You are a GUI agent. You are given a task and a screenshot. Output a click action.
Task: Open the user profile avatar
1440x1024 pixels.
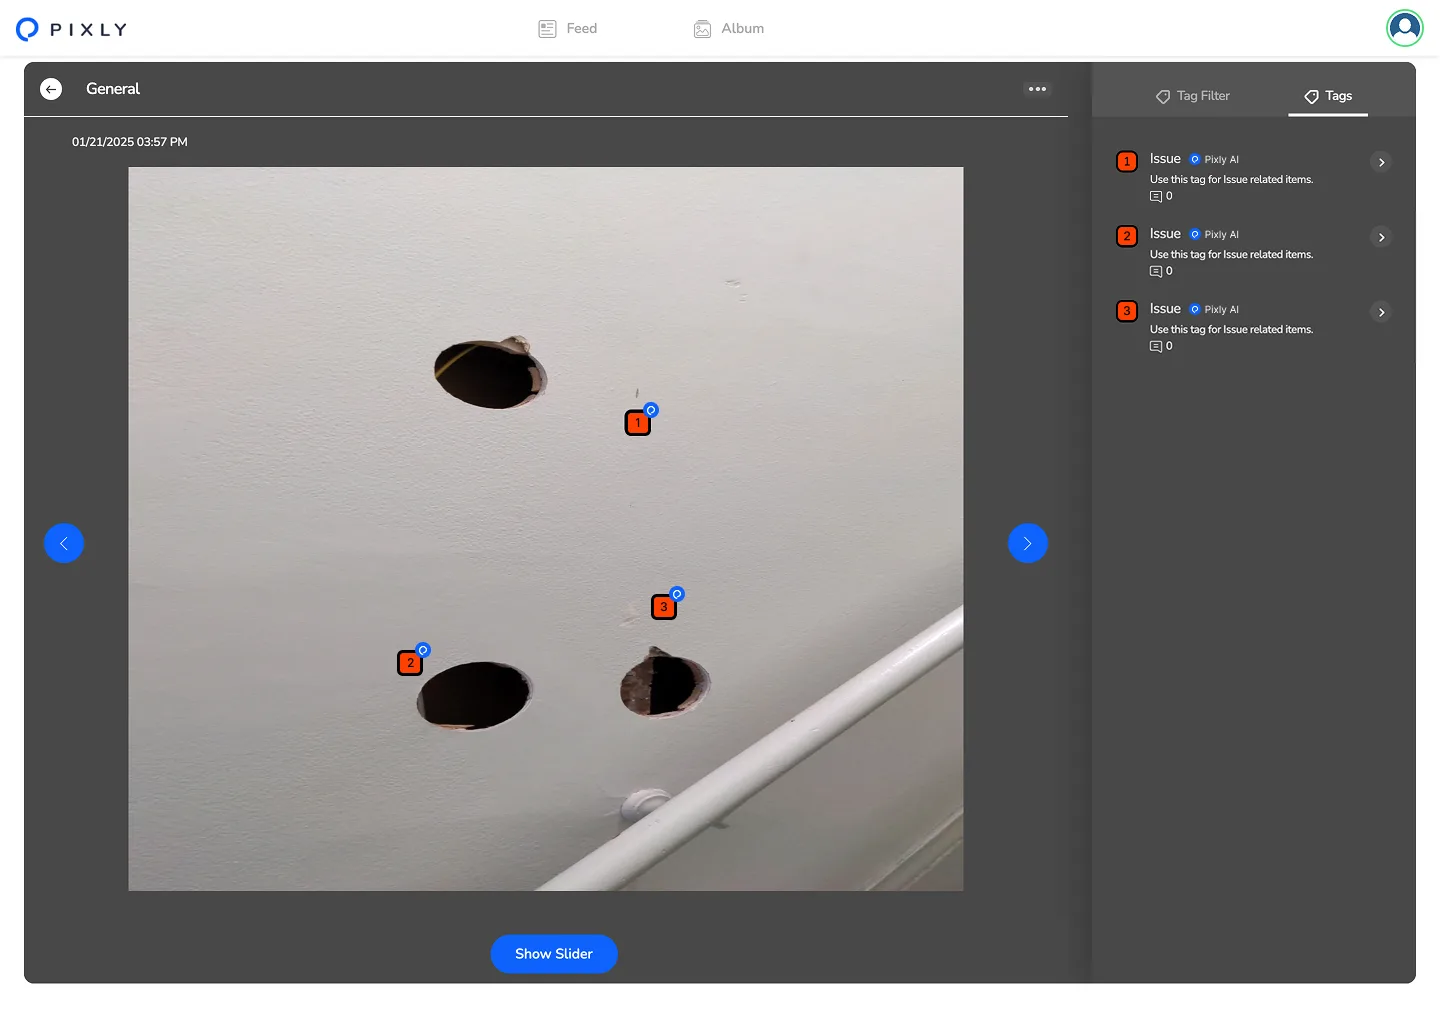[x=1404, y=28]
